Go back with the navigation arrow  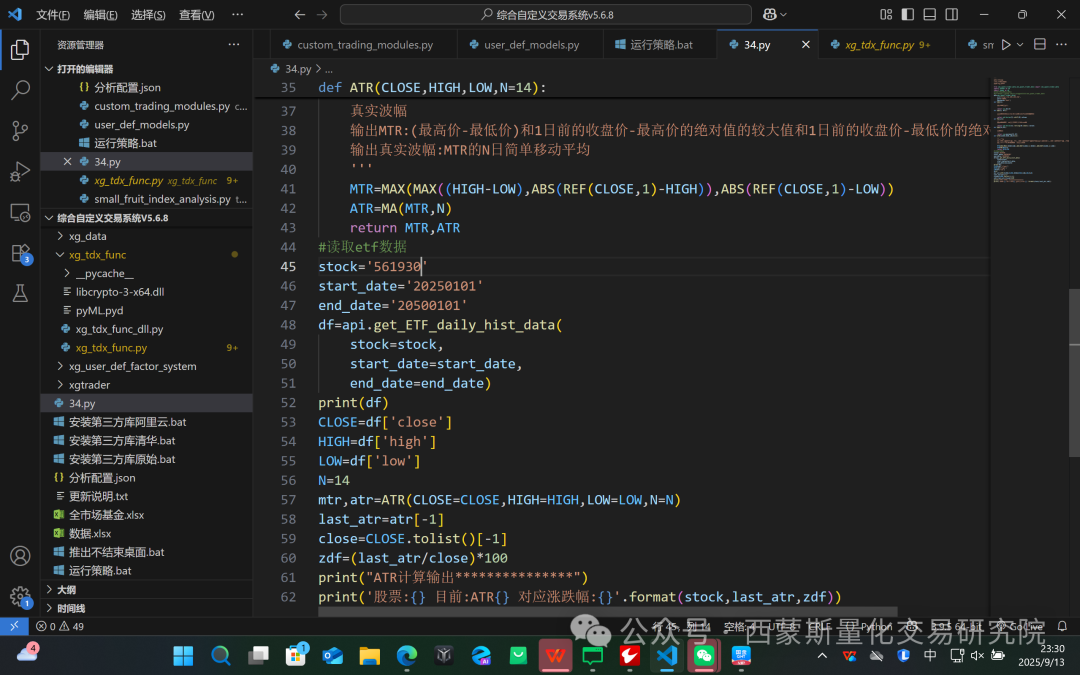pyautogui.click(x=300, y=14)
